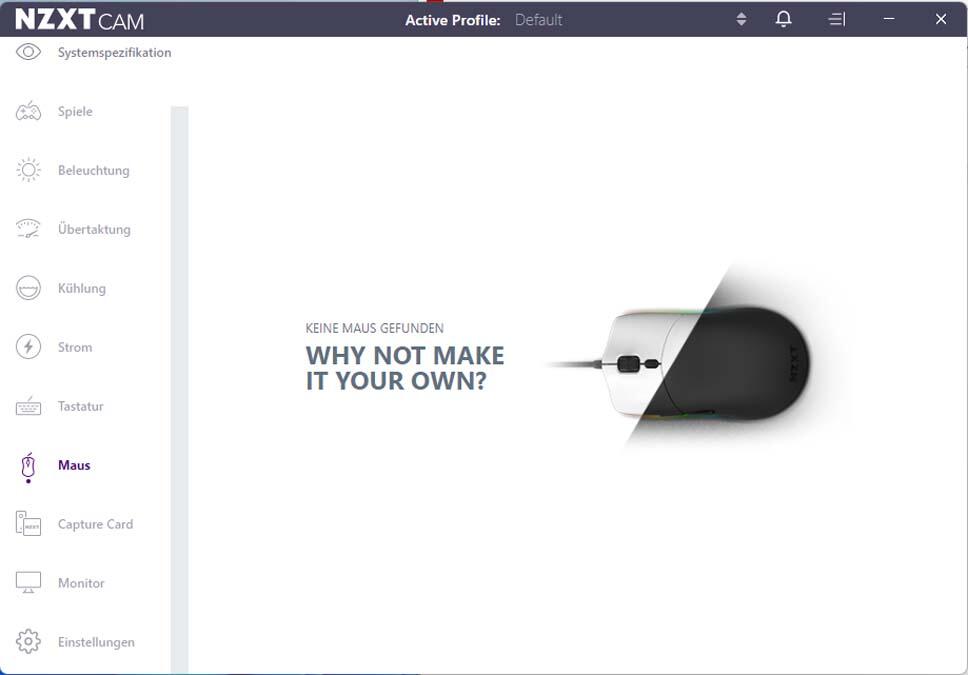The width and height of the screenshot is (968, 675).
Task: Click the "WHY NOT MAKE IT YOUR OWN?" headline
Action: tap(405, 368)
